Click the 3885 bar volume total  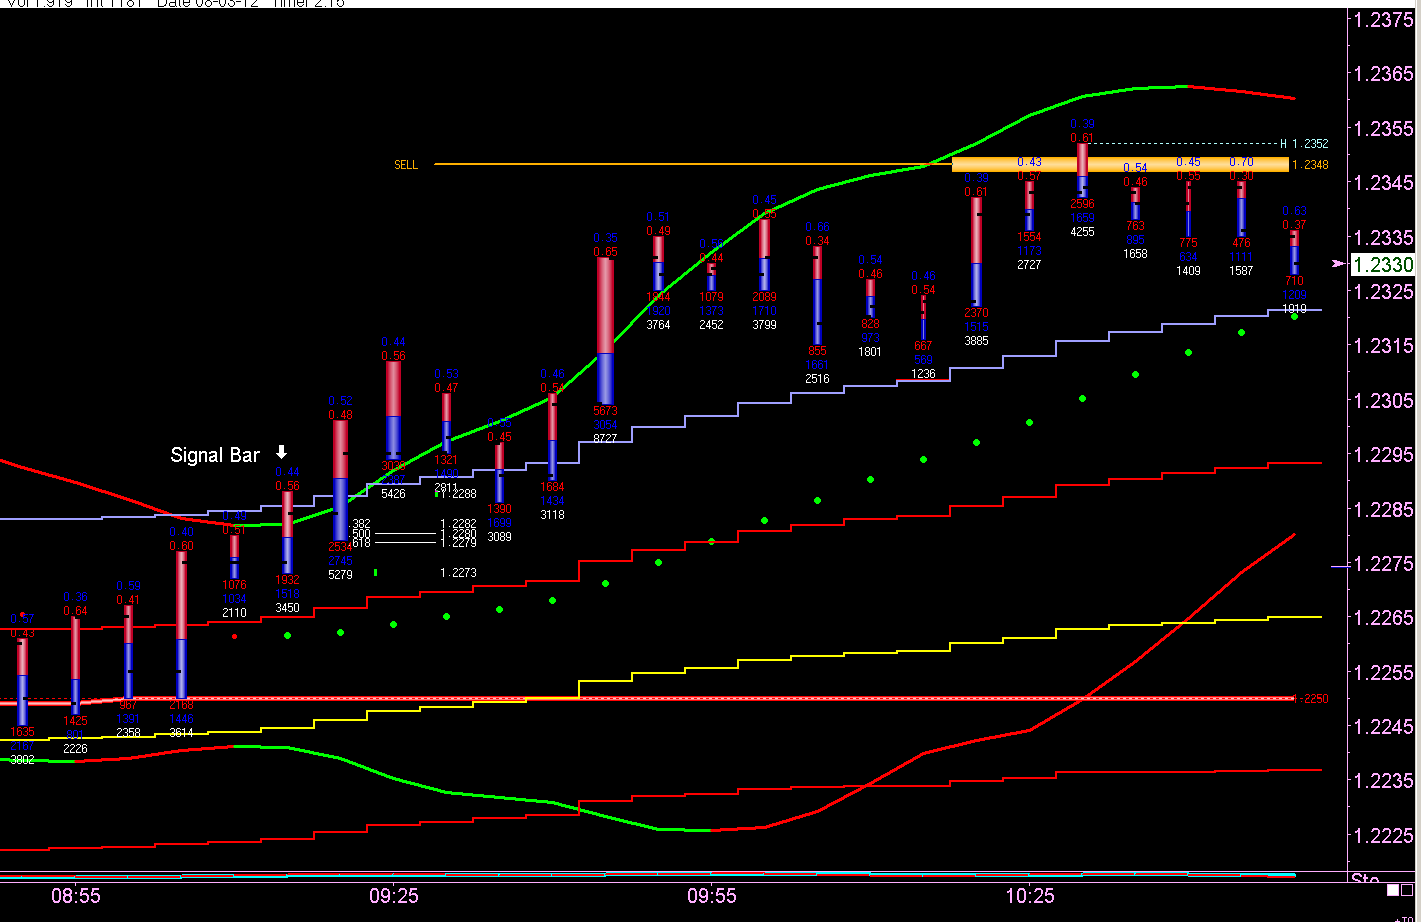tap(976, 341)
